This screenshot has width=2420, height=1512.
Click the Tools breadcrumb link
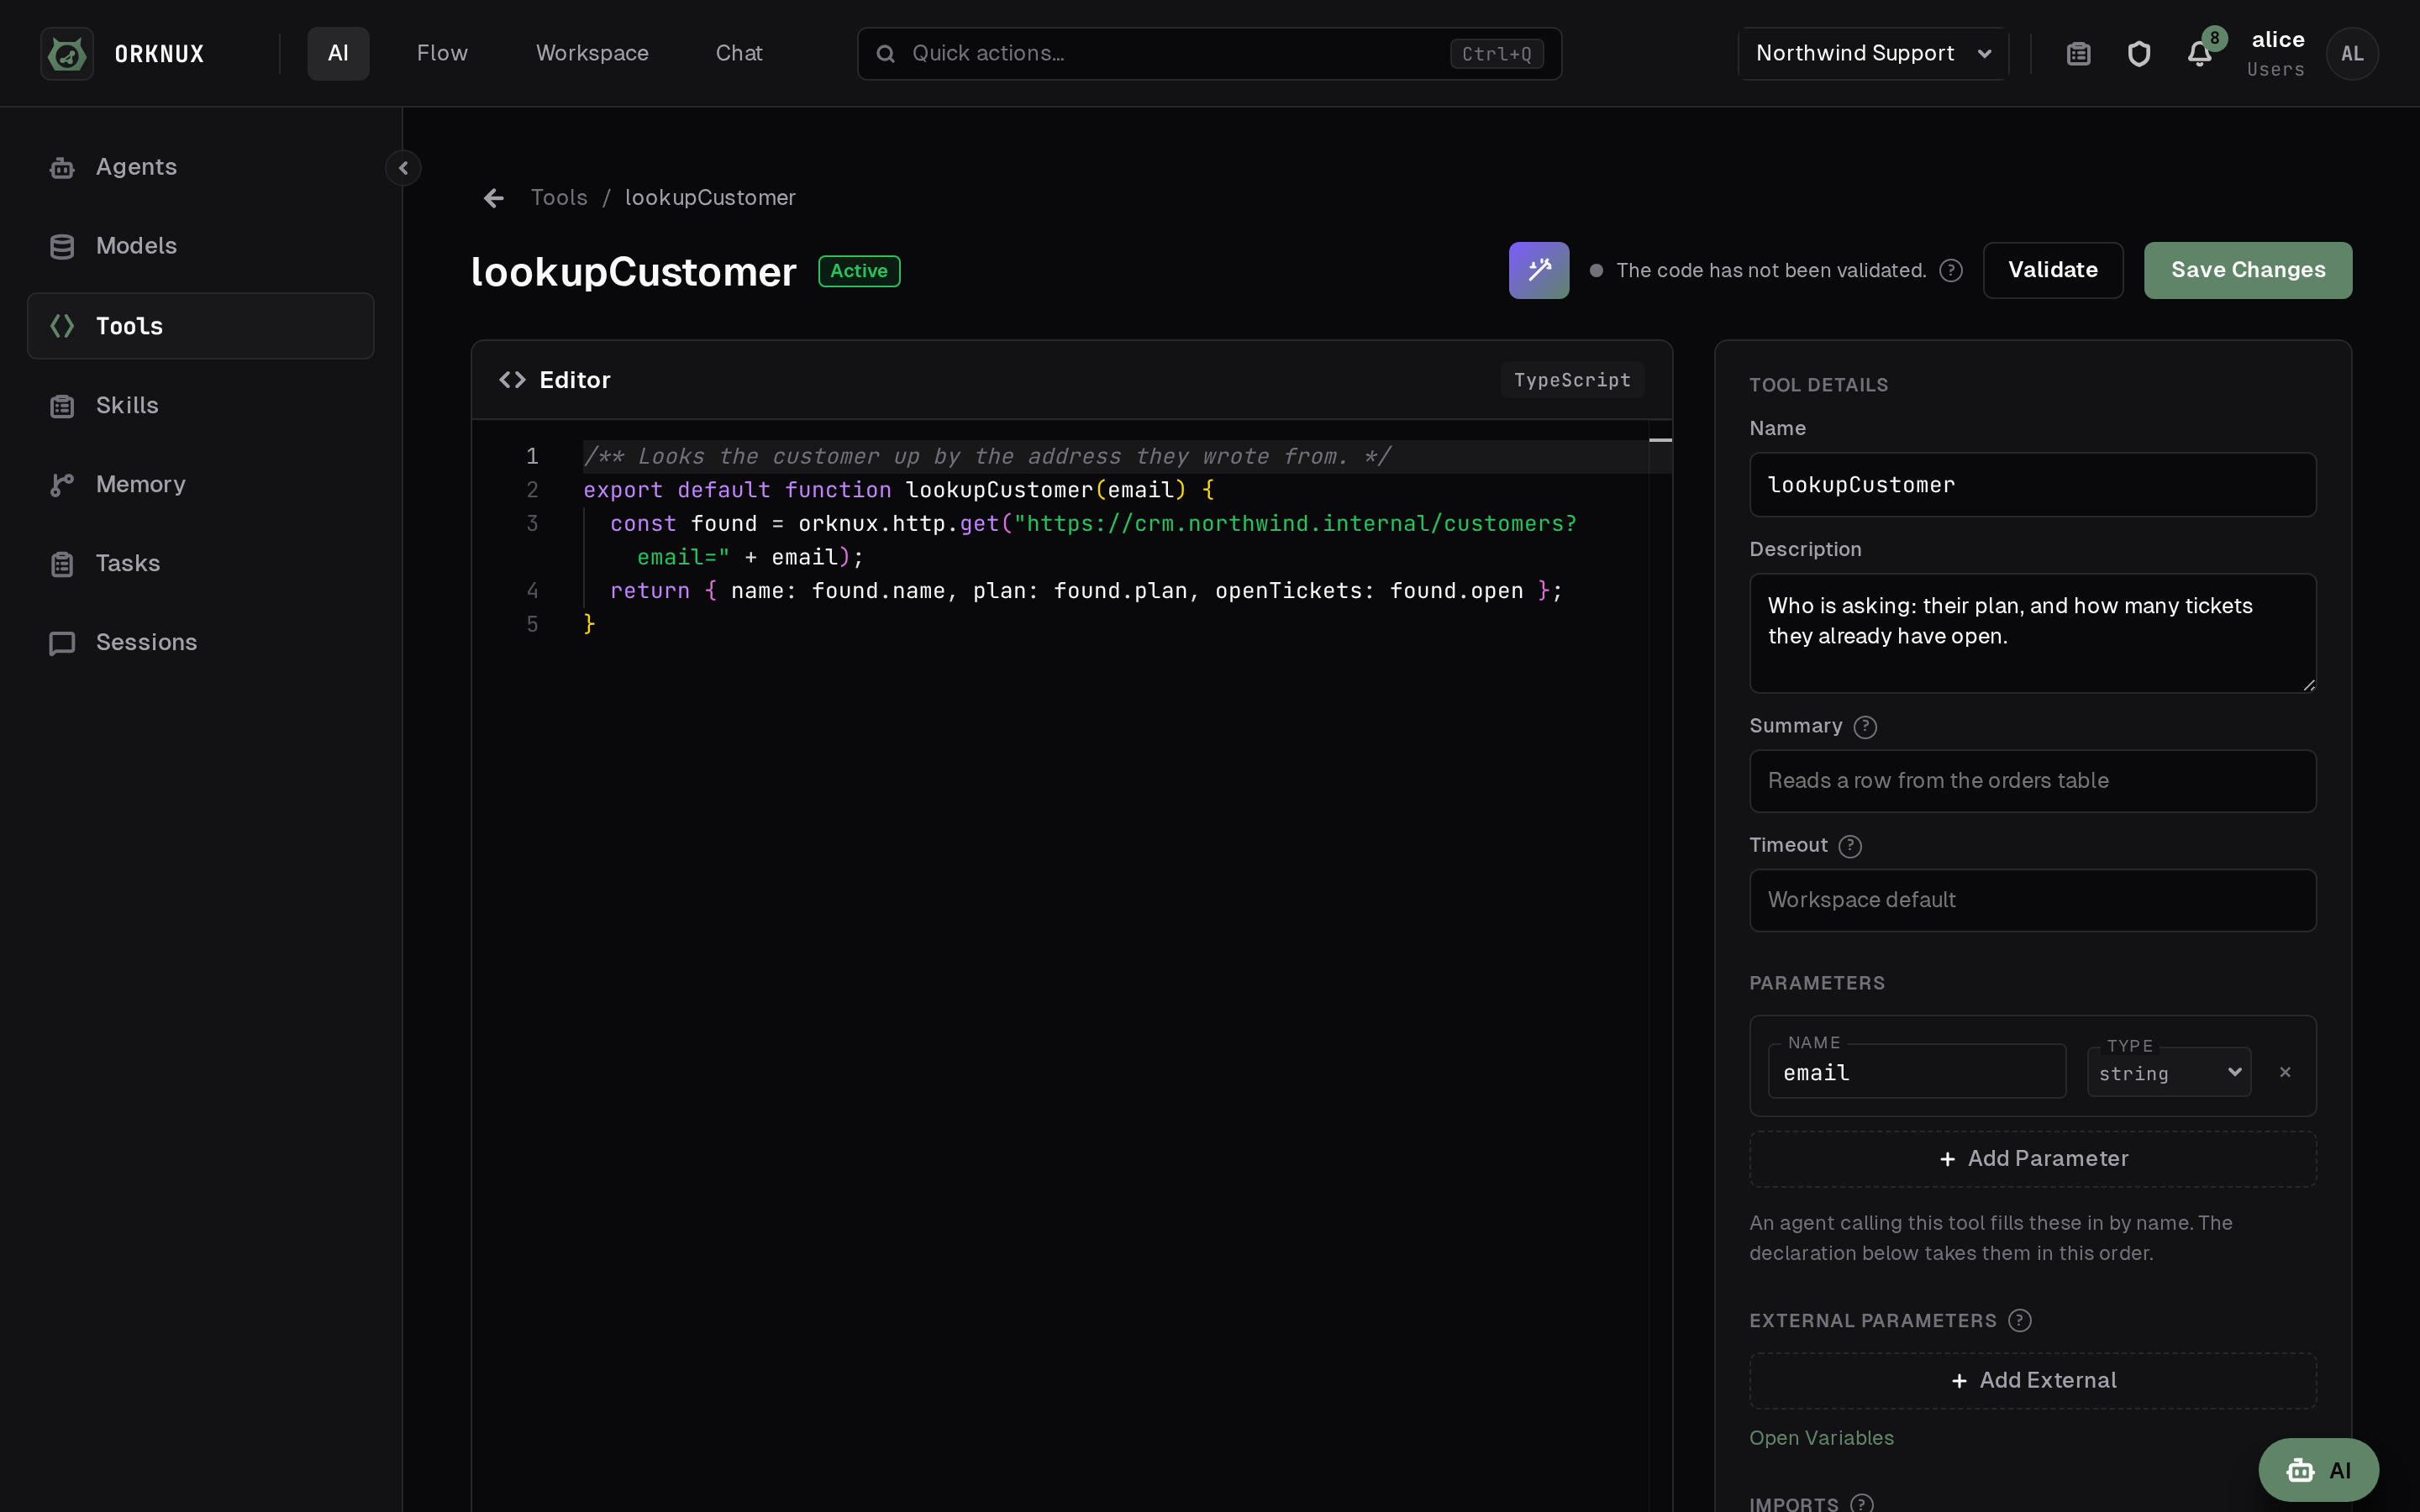click(559, 198)
